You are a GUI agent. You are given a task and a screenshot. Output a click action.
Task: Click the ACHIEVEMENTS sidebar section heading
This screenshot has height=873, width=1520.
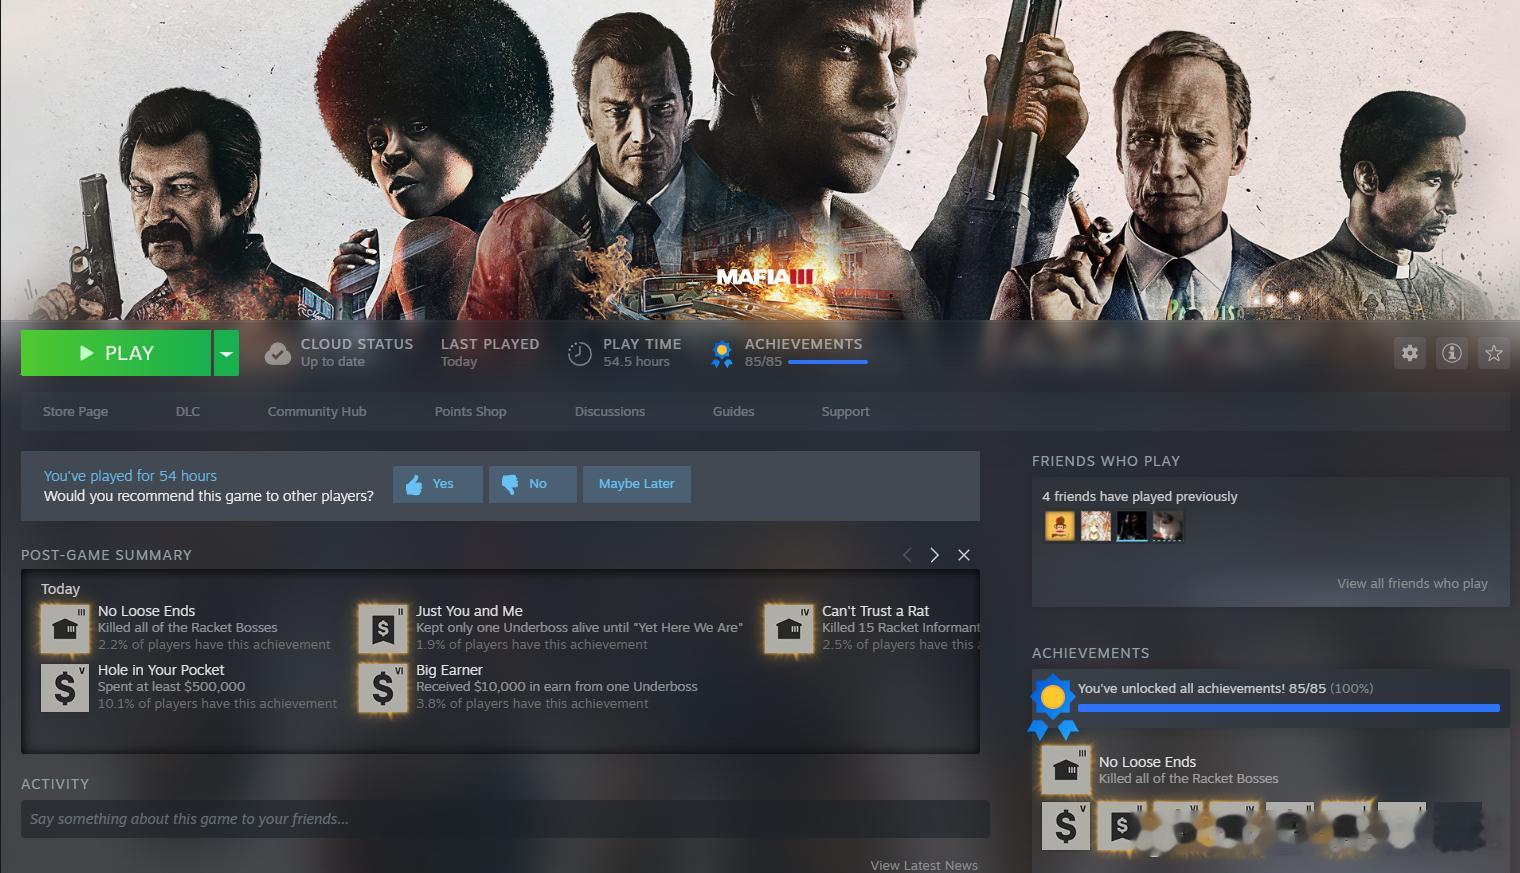(1090, 653)
